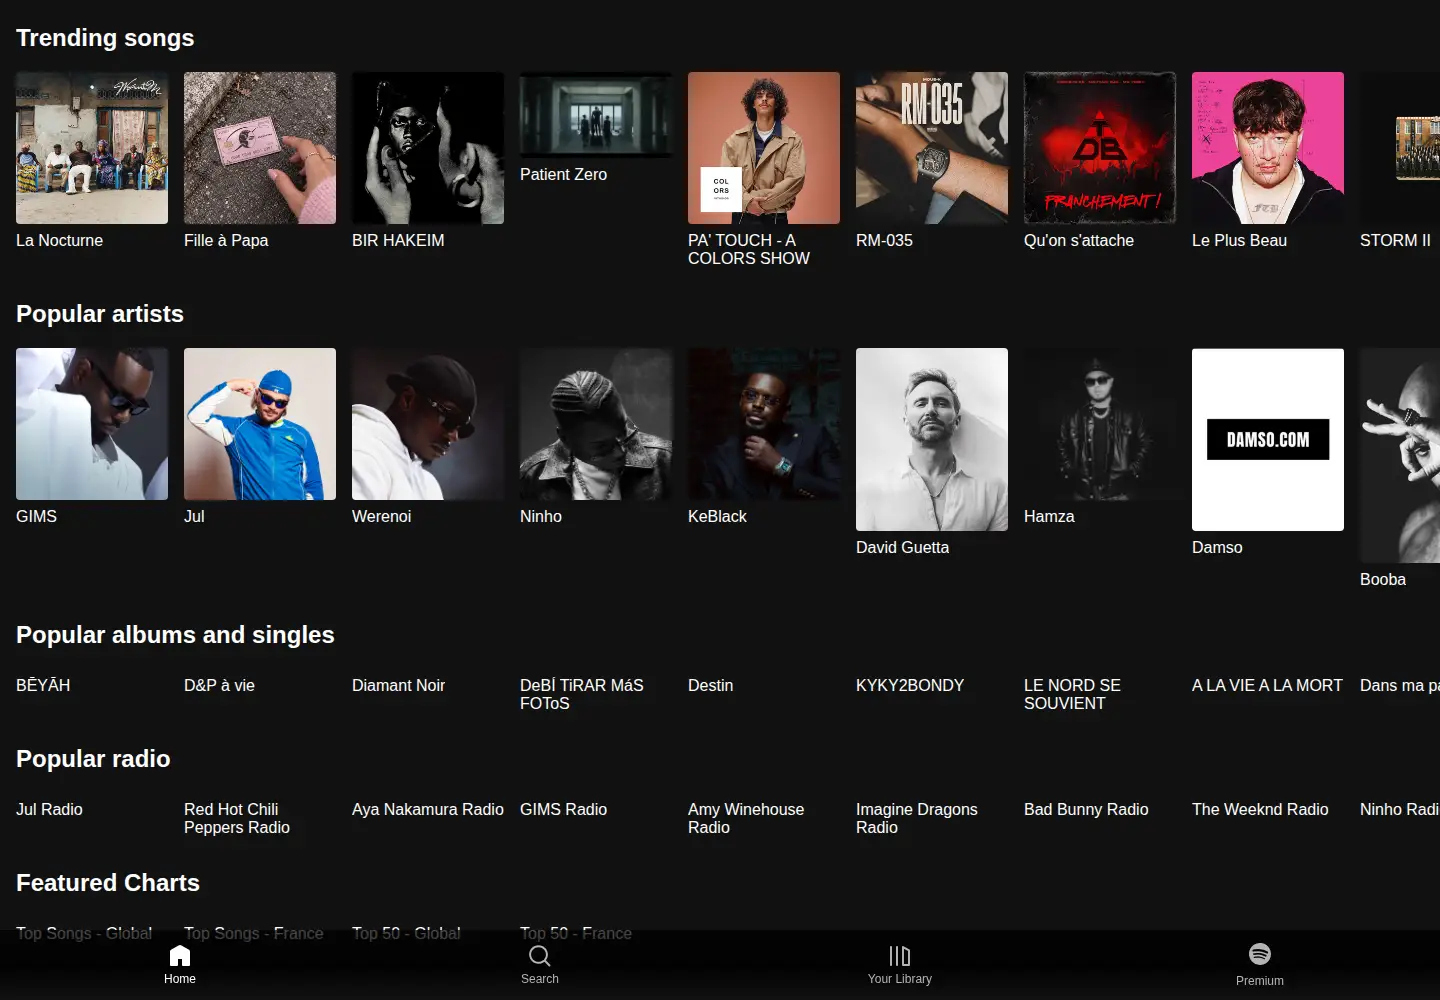This screenshot has height=1000, width=1440.
Task: Click the Trending songs section heading
Action: pyautogui.click(x=105, y=38)
